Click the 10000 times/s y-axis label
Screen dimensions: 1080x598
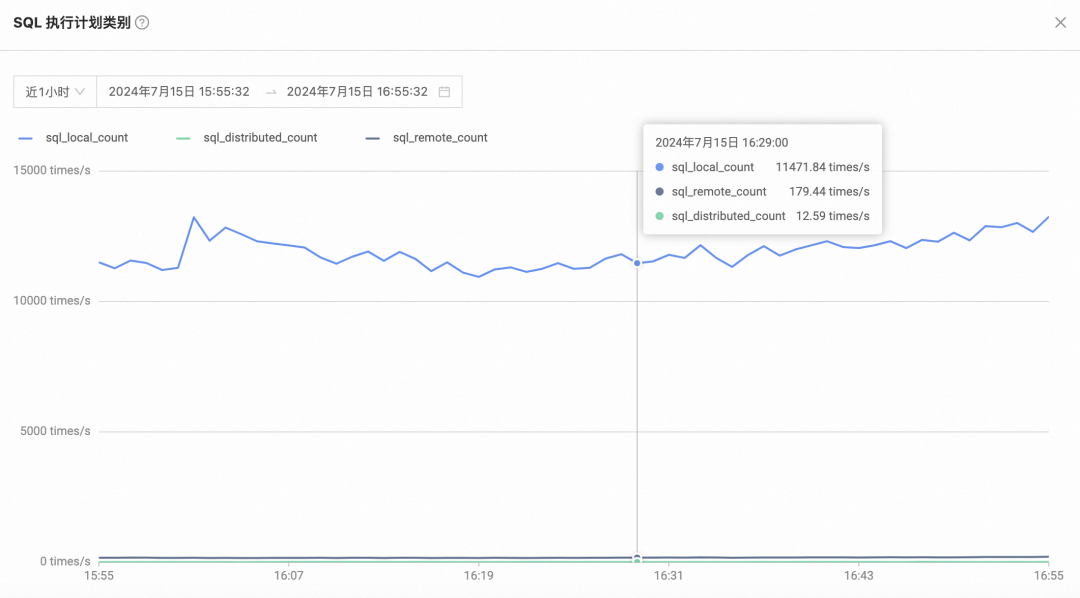click(x=51, y=301)
